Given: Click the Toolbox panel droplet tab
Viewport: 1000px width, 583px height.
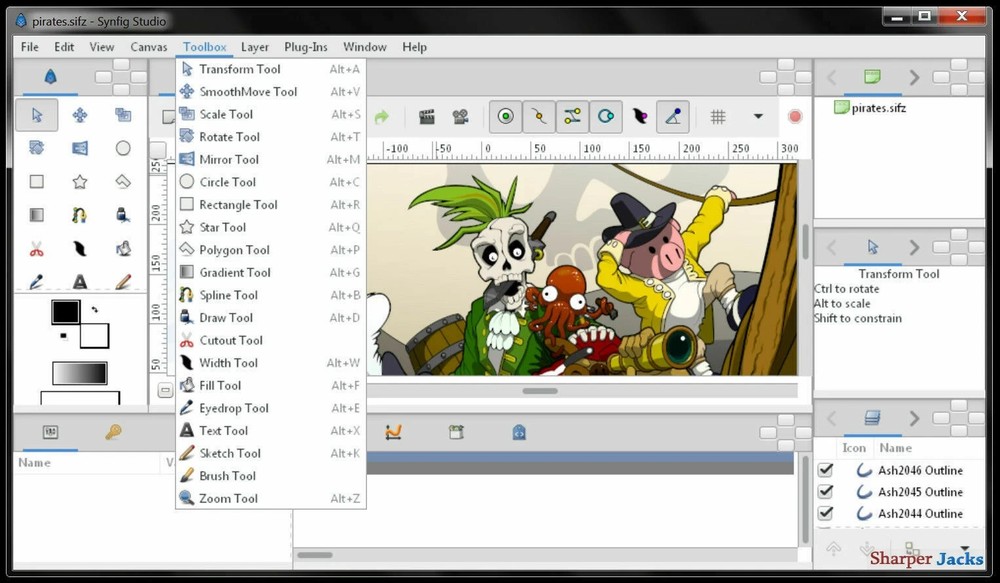Looking at the screenshot, I should click(50, 77).
